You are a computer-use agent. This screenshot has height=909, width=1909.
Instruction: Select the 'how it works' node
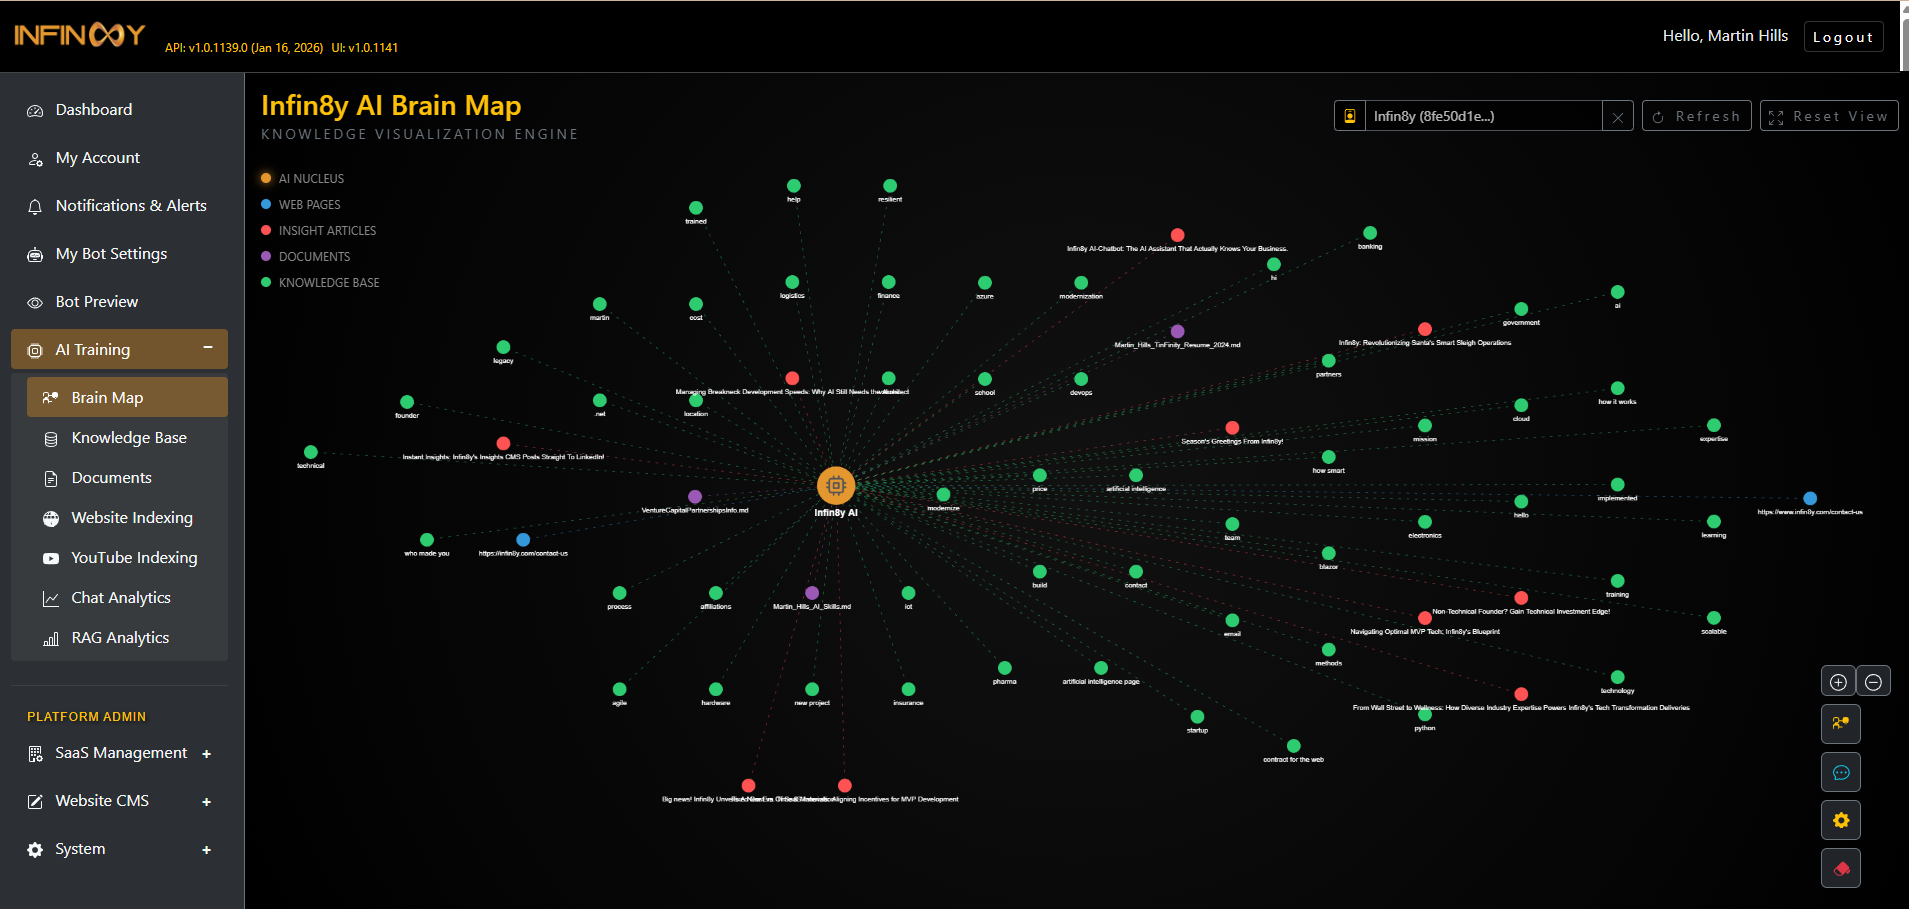(x=1618, y=388)
